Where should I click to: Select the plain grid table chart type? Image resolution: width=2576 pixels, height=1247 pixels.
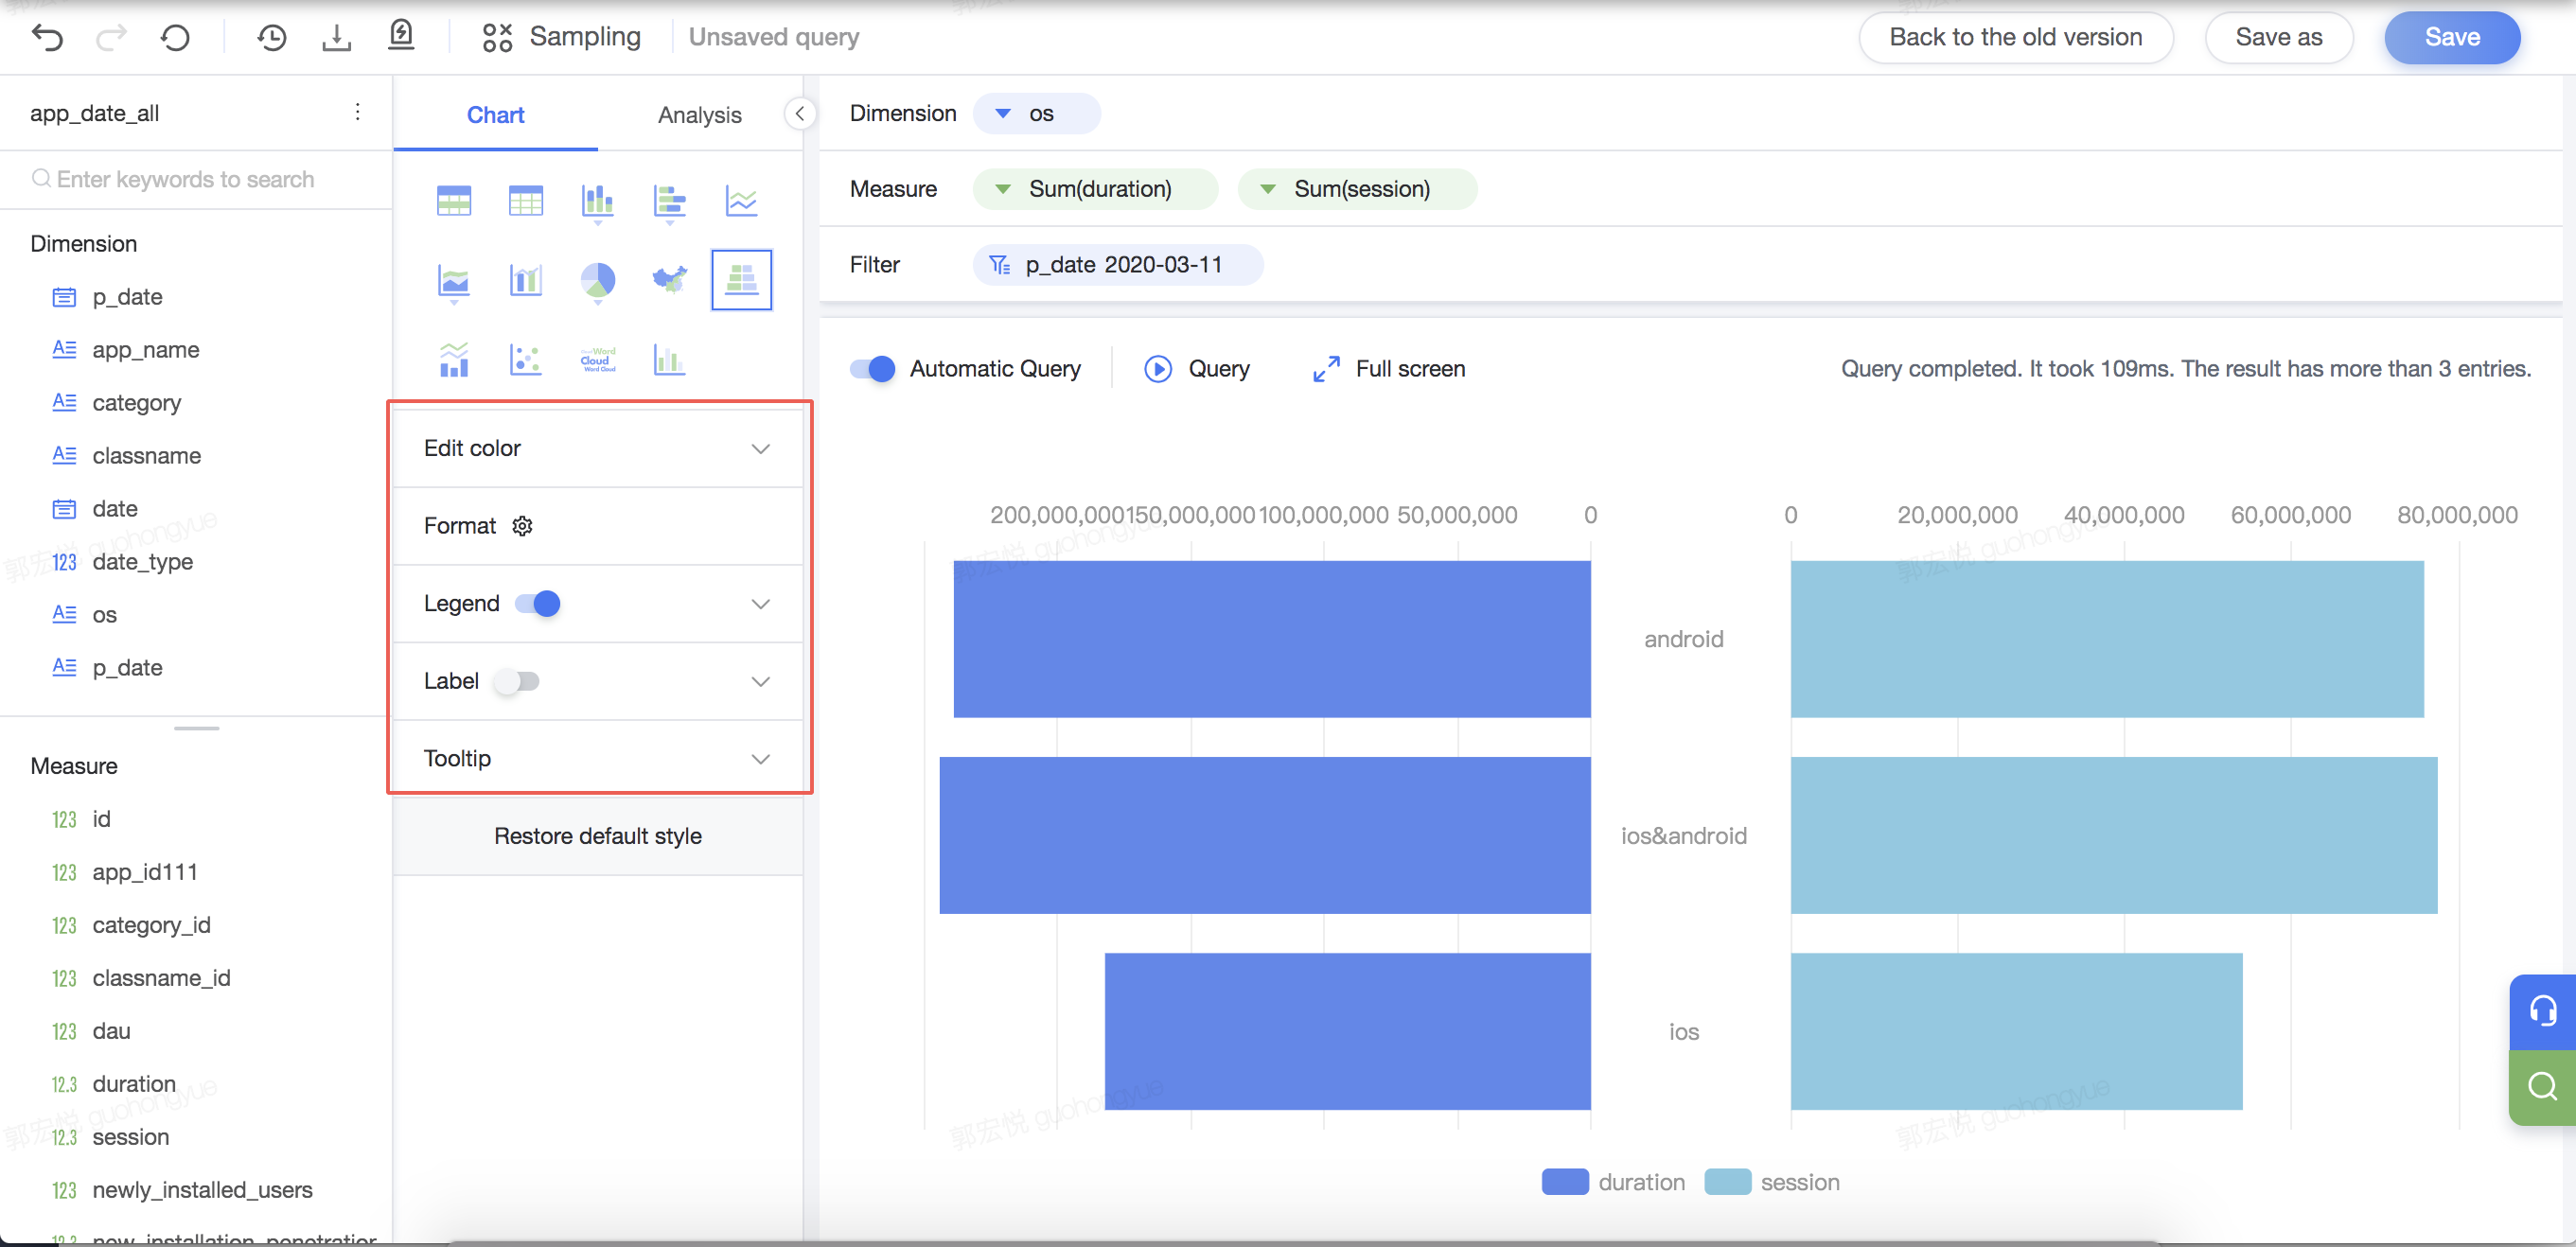(x=526, y=201)
